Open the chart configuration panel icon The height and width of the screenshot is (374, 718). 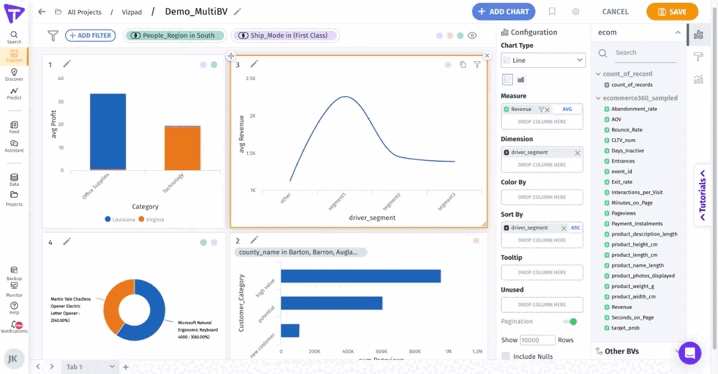(x=698, y=34)
